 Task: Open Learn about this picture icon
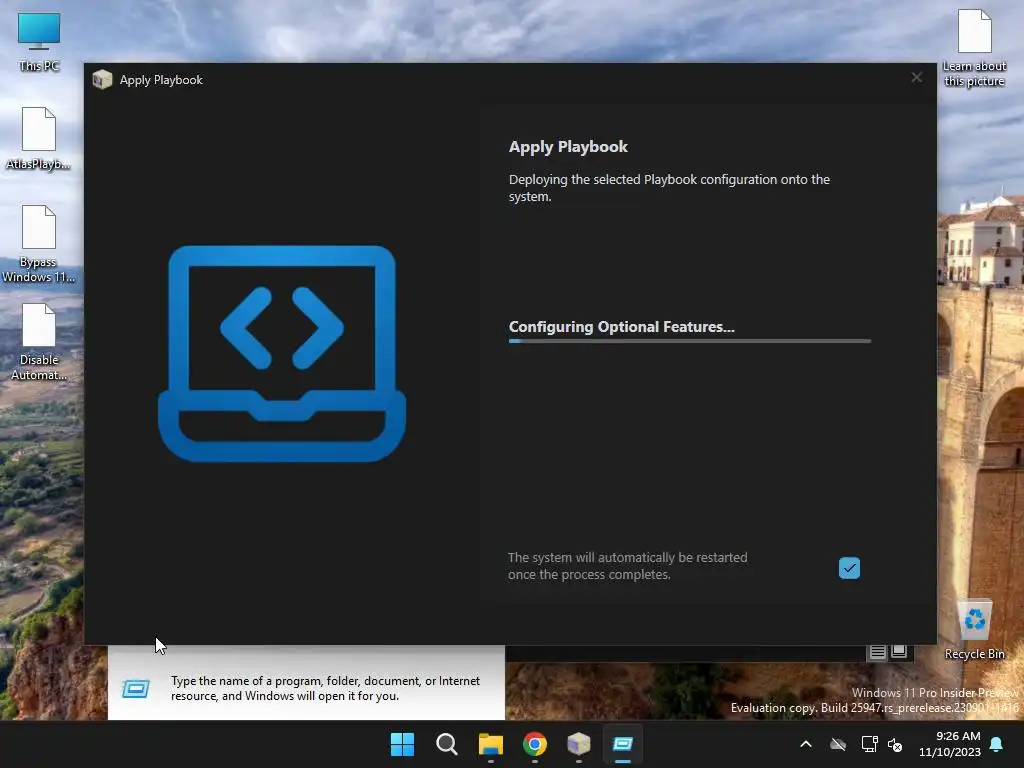point(974,48)
